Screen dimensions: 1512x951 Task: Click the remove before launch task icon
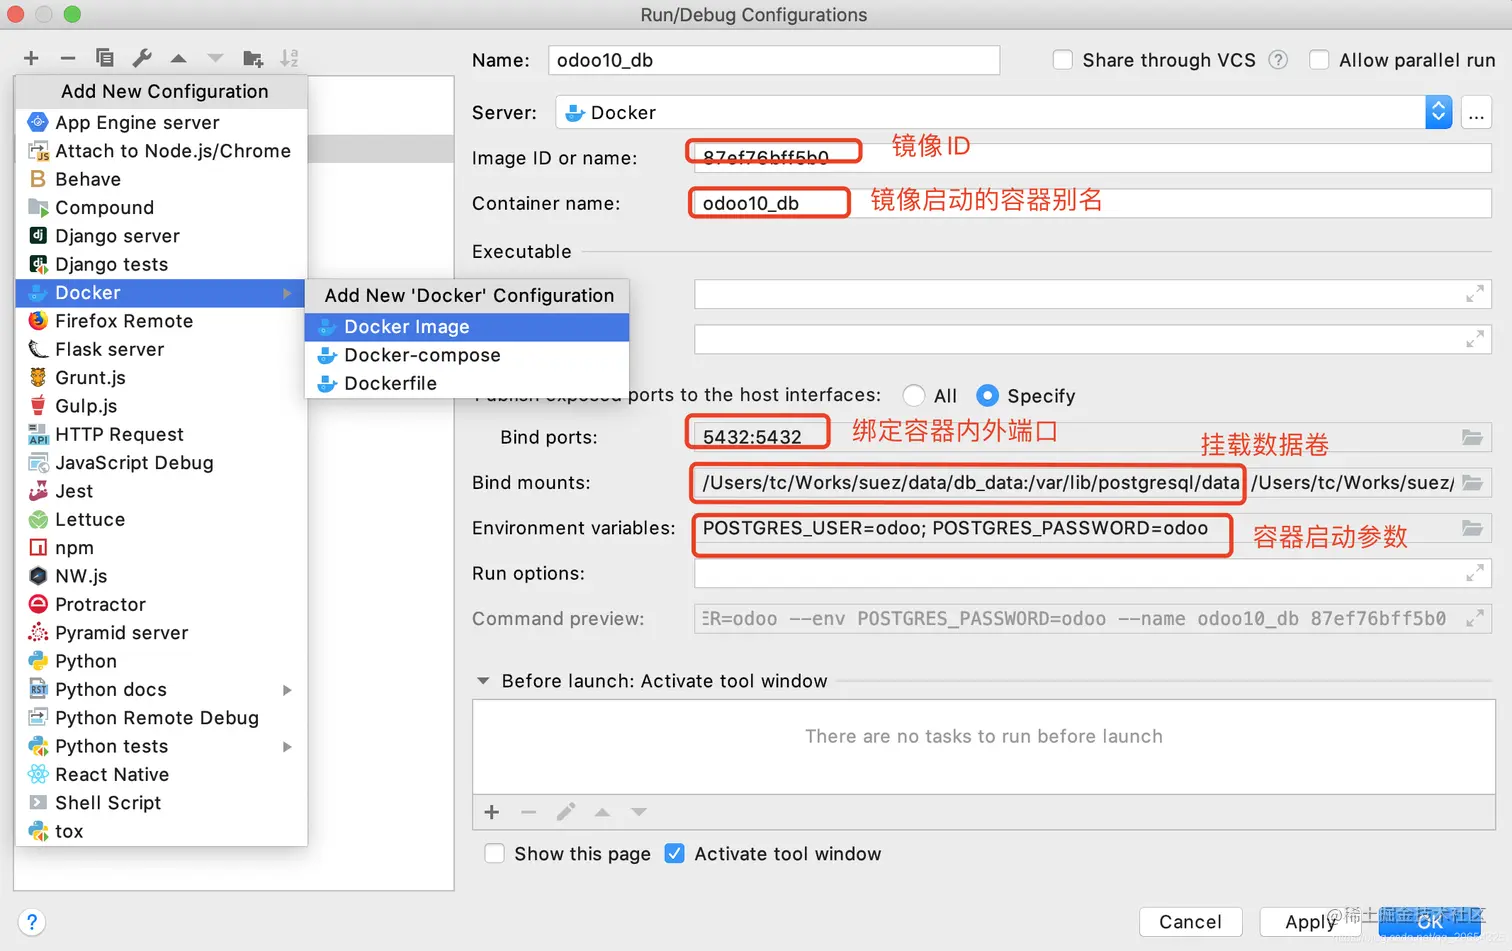coord(529,812)
